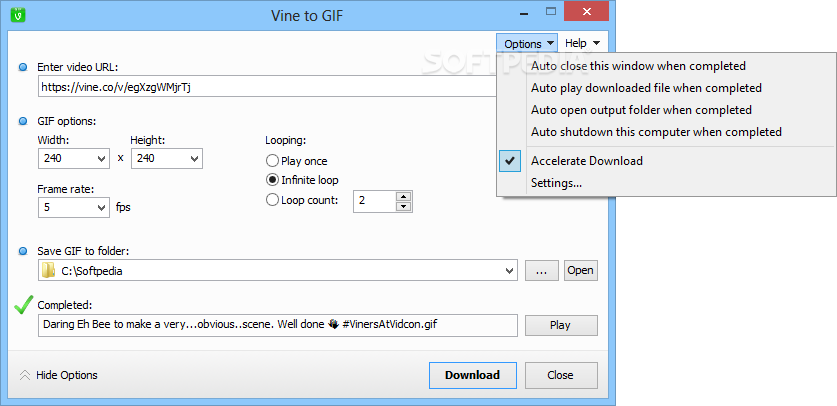The image size is (837, 406).
Task: Select the Infinite loop radio button
Action: [272, 180]
